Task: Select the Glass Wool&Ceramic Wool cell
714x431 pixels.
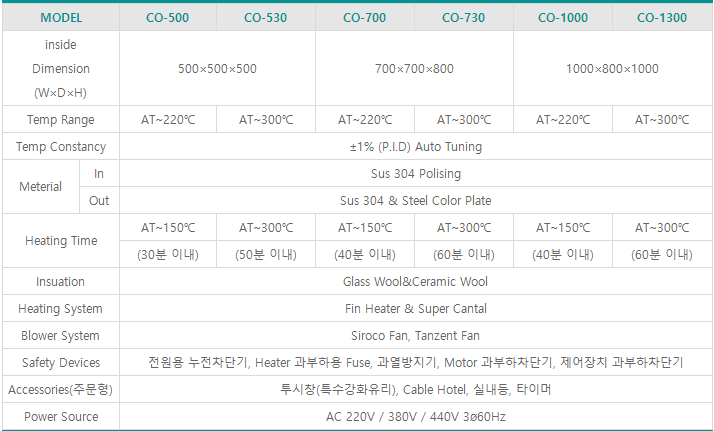Action: click(415, 282)
